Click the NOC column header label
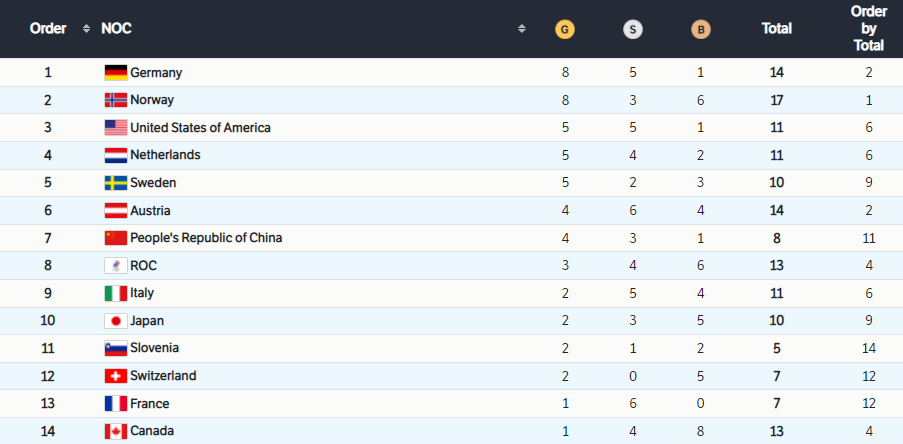 click(x=116, y=29)
